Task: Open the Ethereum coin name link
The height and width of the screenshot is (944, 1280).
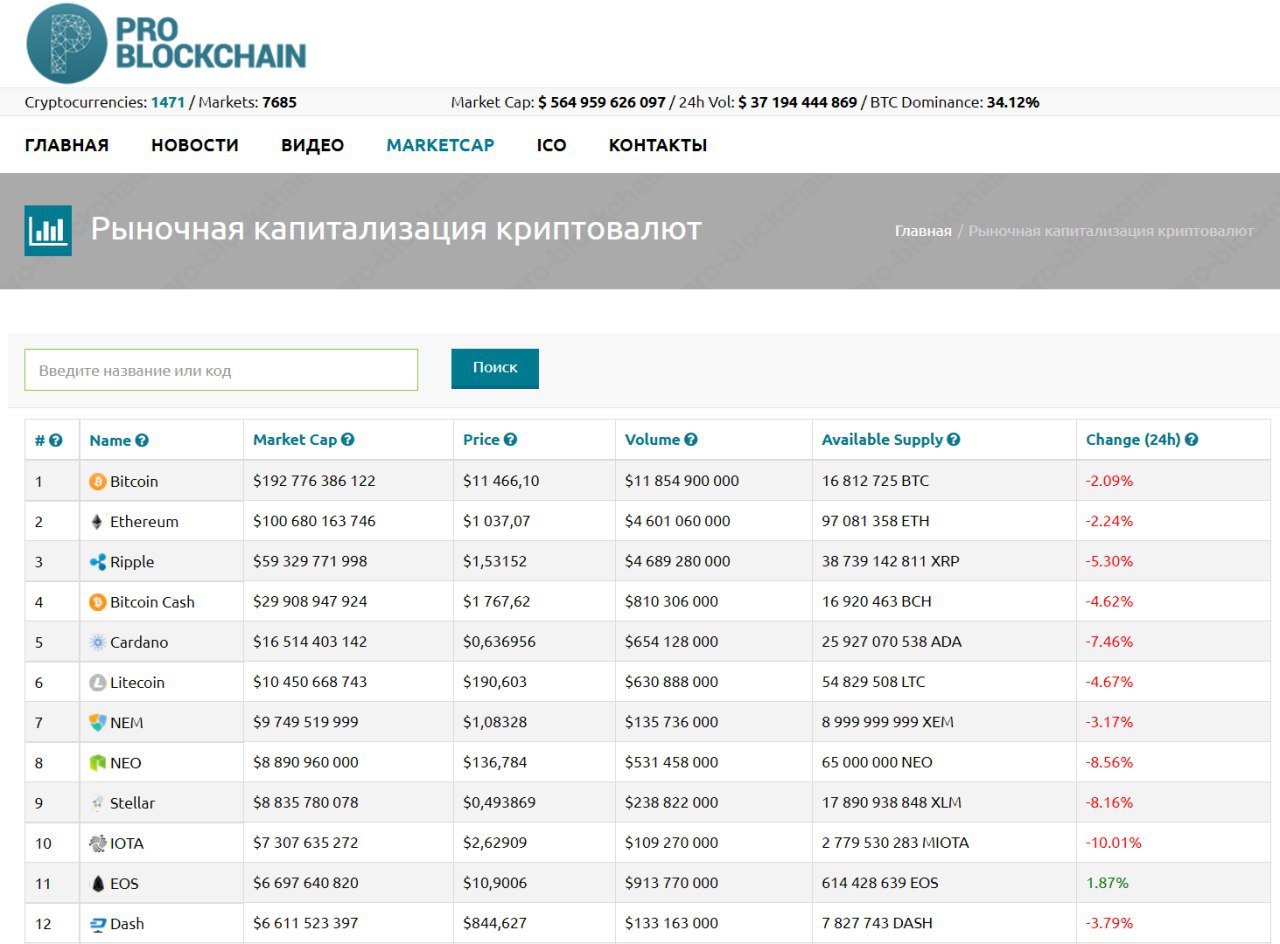Action: point(144,522)
